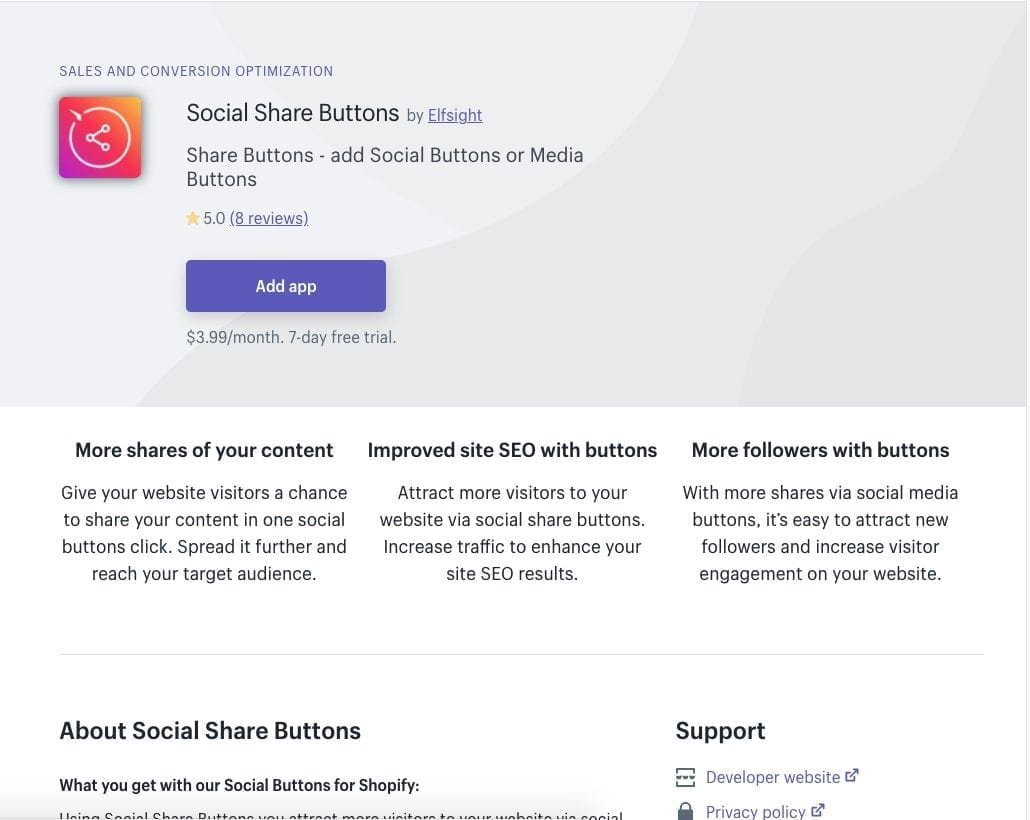Click the Social Share Buttons app logo

[x=100, y=137]
